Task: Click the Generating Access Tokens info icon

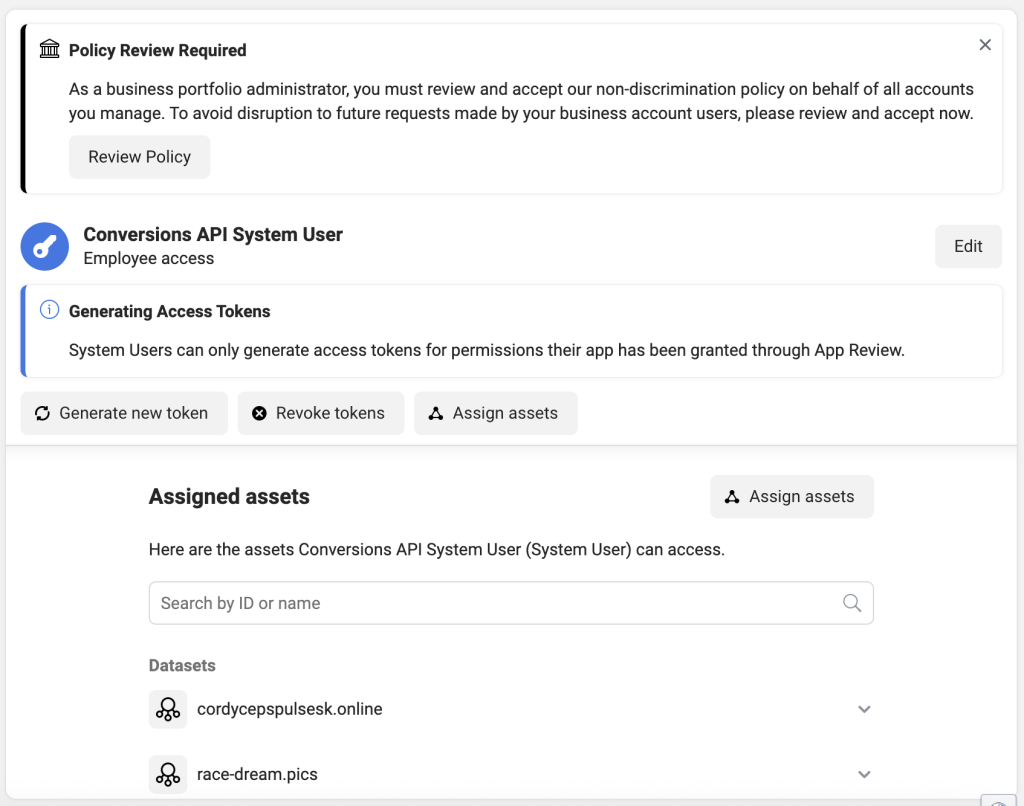Action: (x=50, y=310)
